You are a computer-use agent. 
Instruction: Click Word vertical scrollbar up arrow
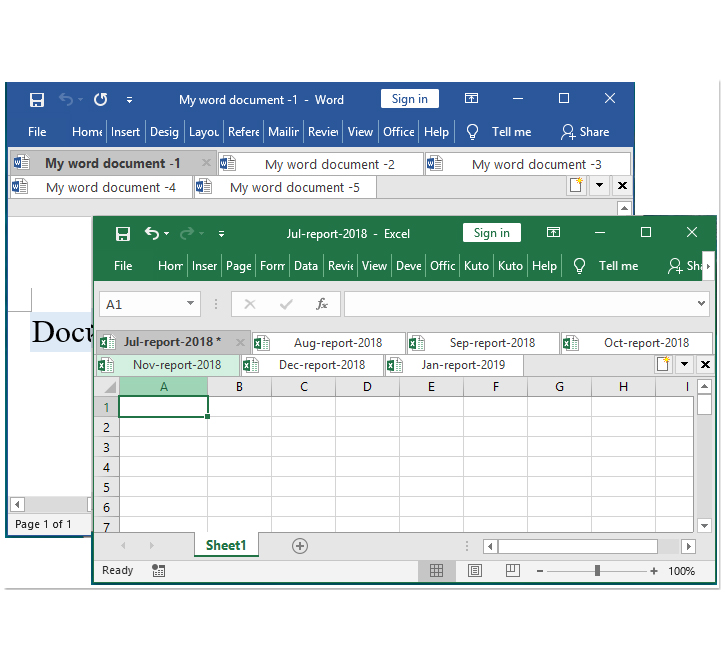624,208
